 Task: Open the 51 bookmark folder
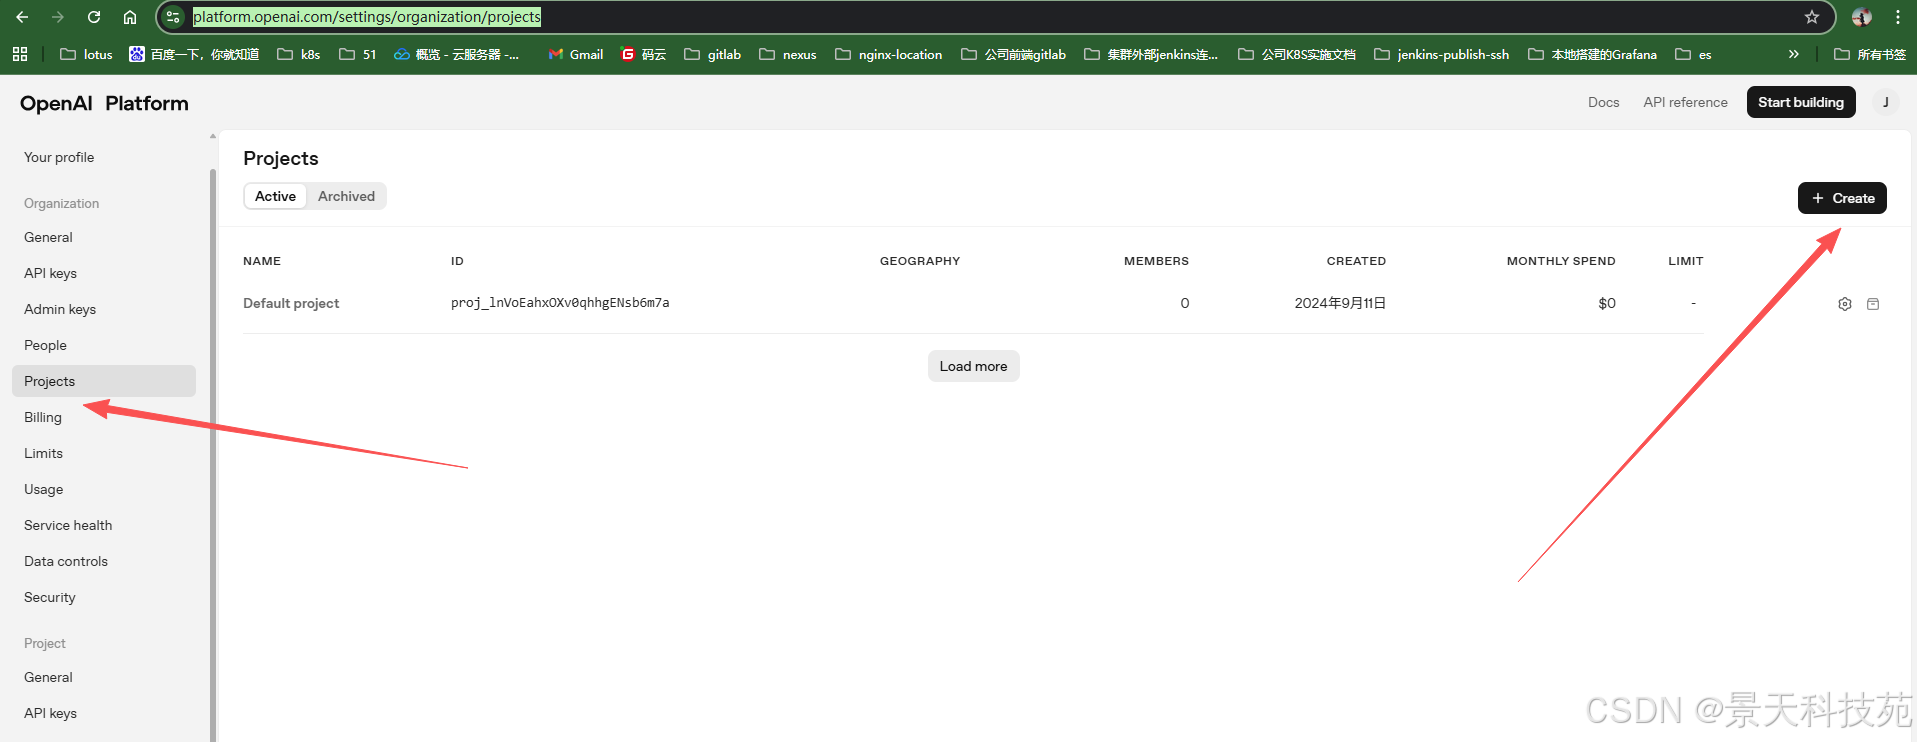(x=358, y=54)
